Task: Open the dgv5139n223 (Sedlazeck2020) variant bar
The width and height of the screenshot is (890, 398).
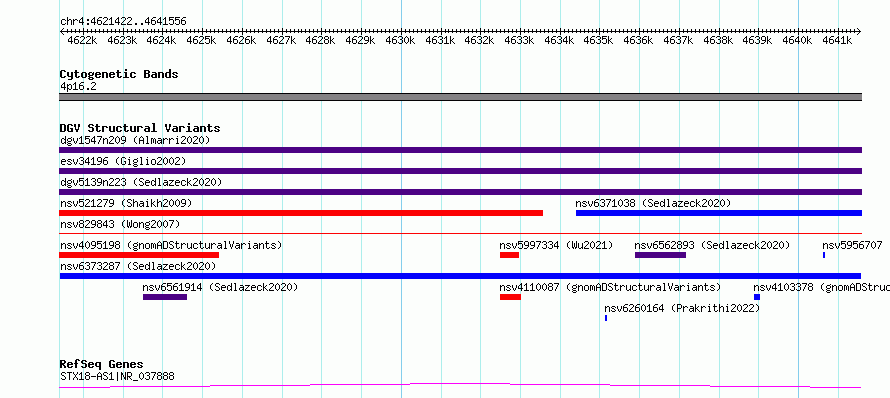Action: tap(460, 192)
